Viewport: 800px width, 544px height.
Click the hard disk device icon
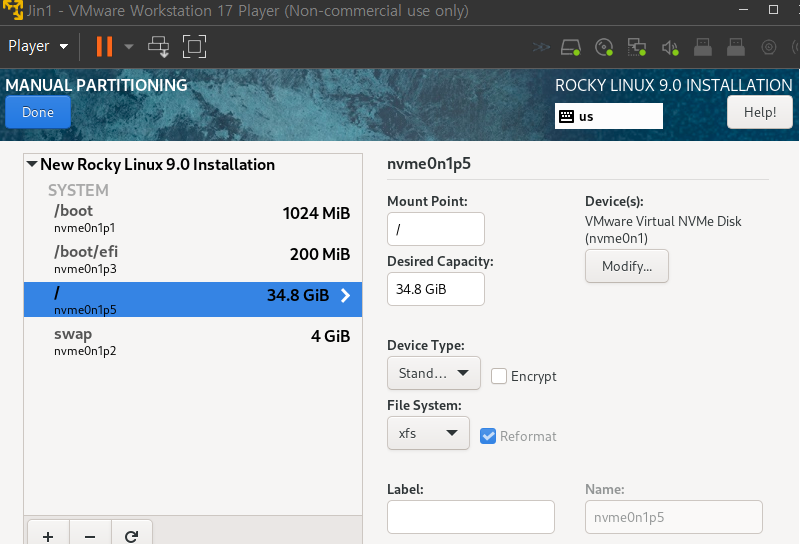coord(570,47)
